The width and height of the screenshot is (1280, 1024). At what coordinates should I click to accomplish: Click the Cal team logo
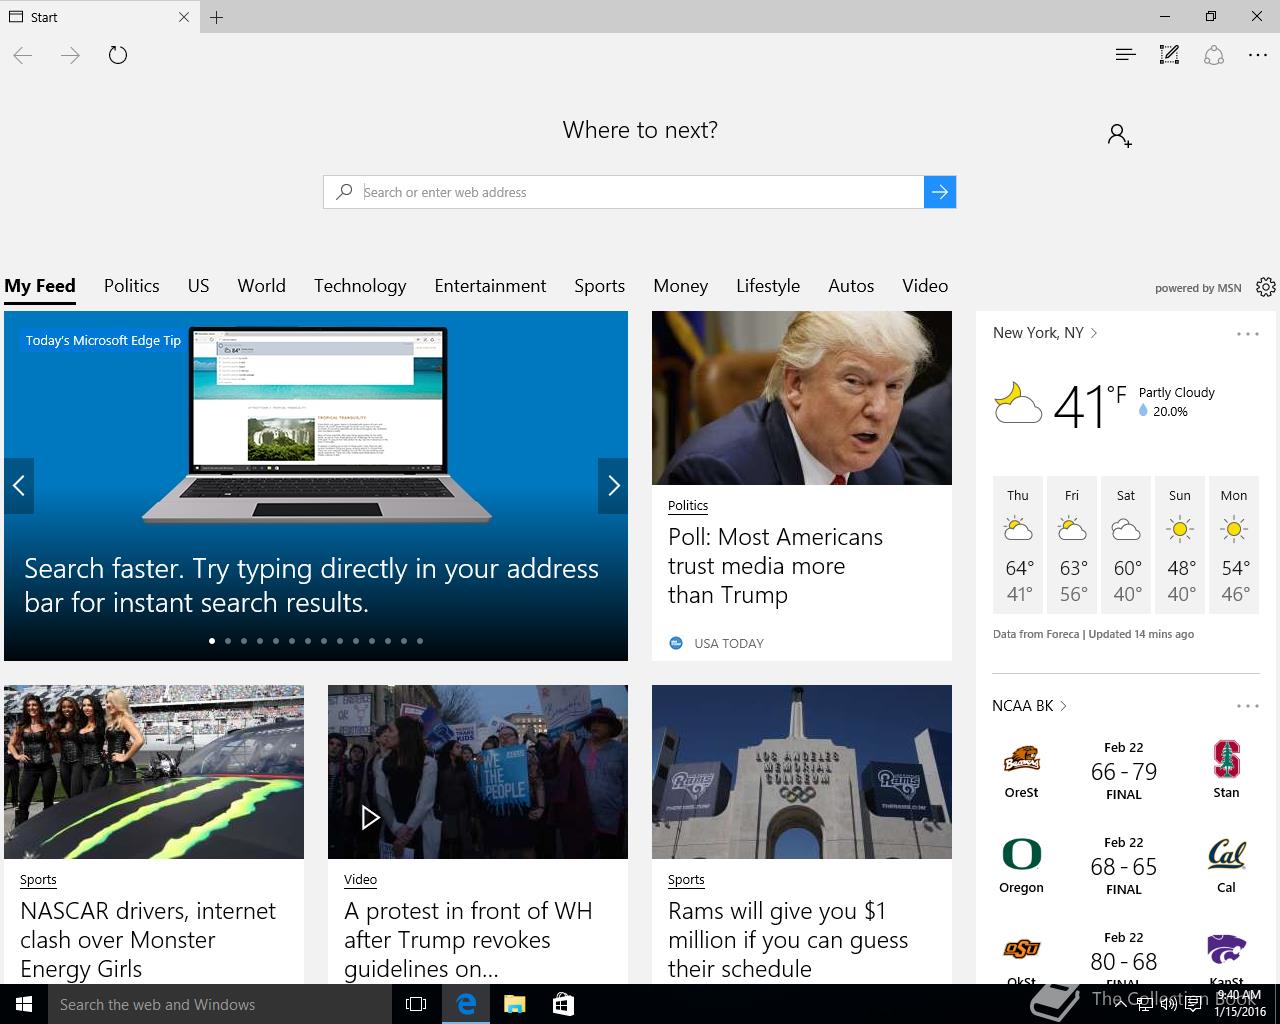tap(1226, 855)
